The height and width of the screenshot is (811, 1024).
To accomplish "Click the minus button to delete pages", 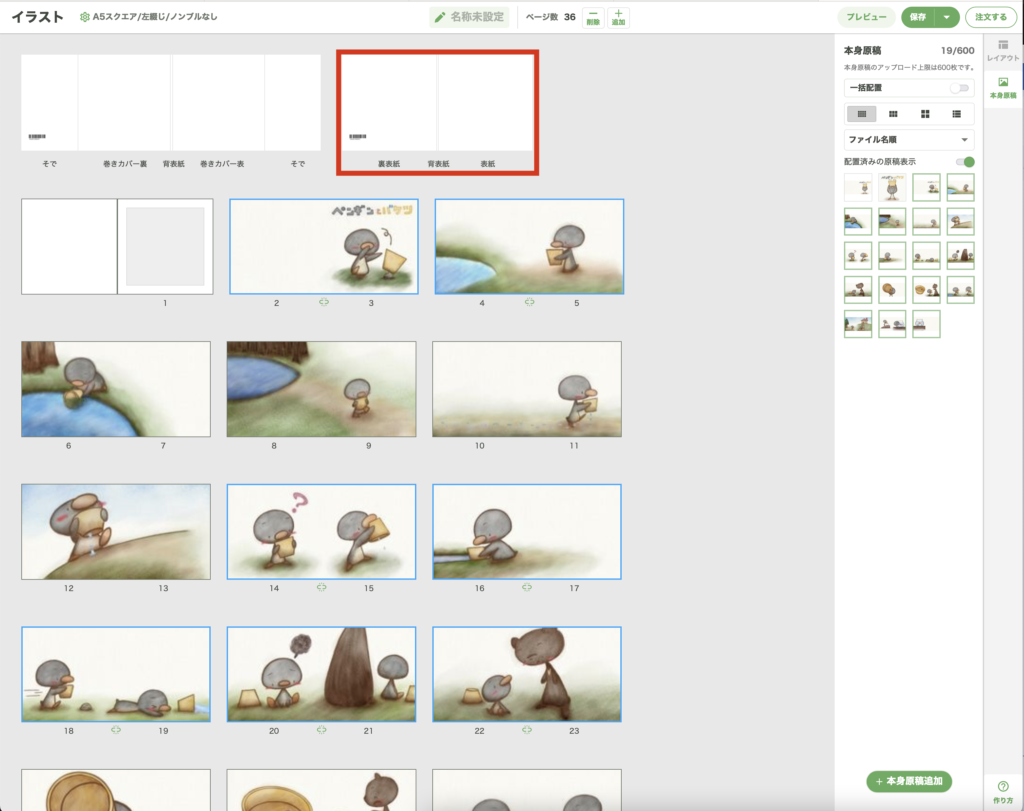I will pos(593,17).
